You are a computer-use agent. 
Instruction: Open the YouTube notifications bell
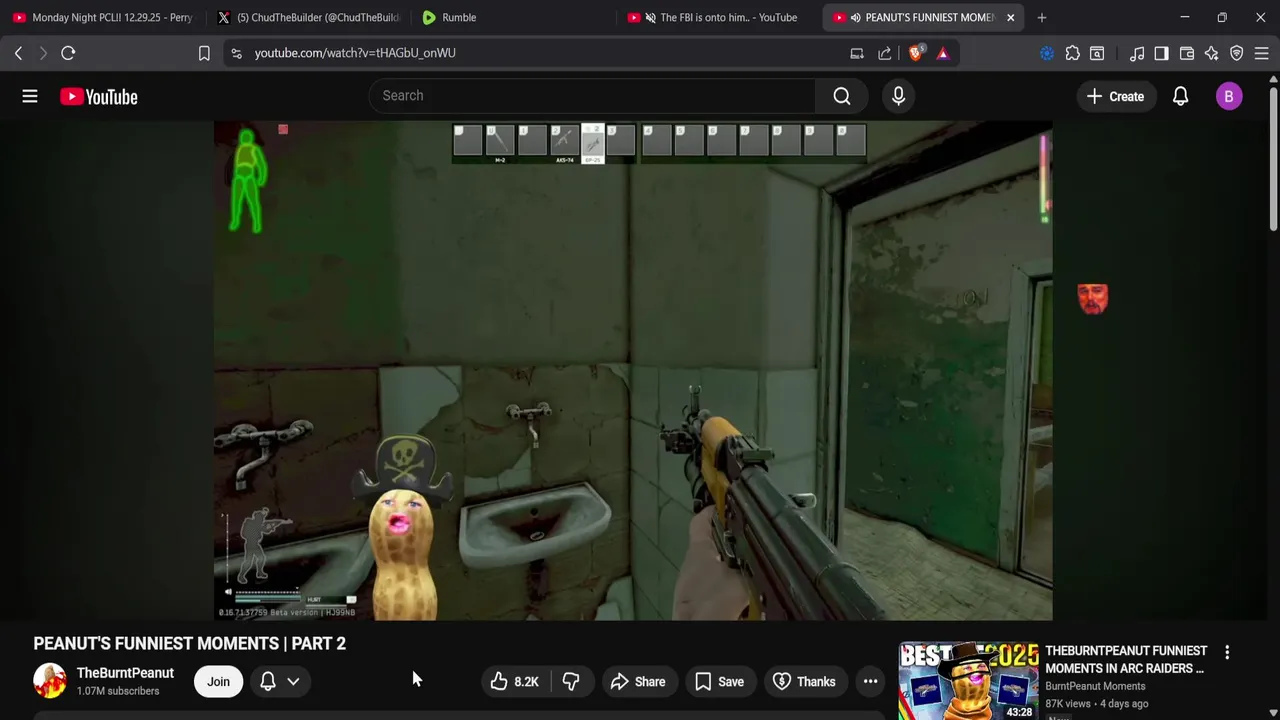tap(1180, 96)
